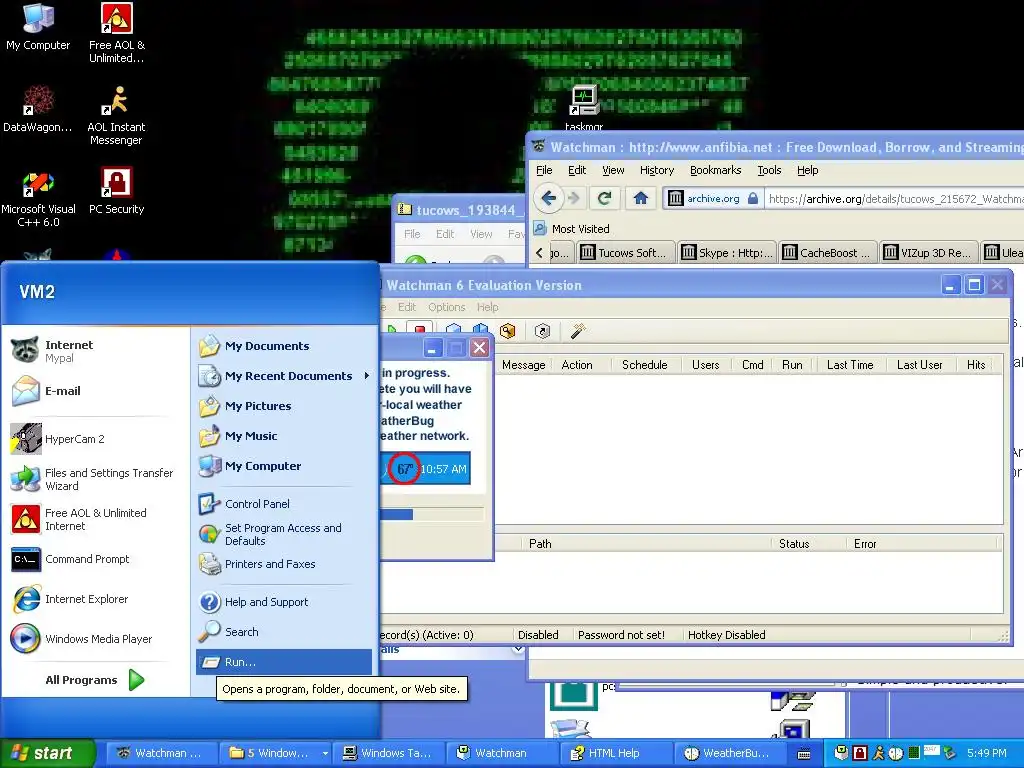1024x768 pixels.
Task: Switch to Windows Ta... taskbar button
Action: [389, 753]
